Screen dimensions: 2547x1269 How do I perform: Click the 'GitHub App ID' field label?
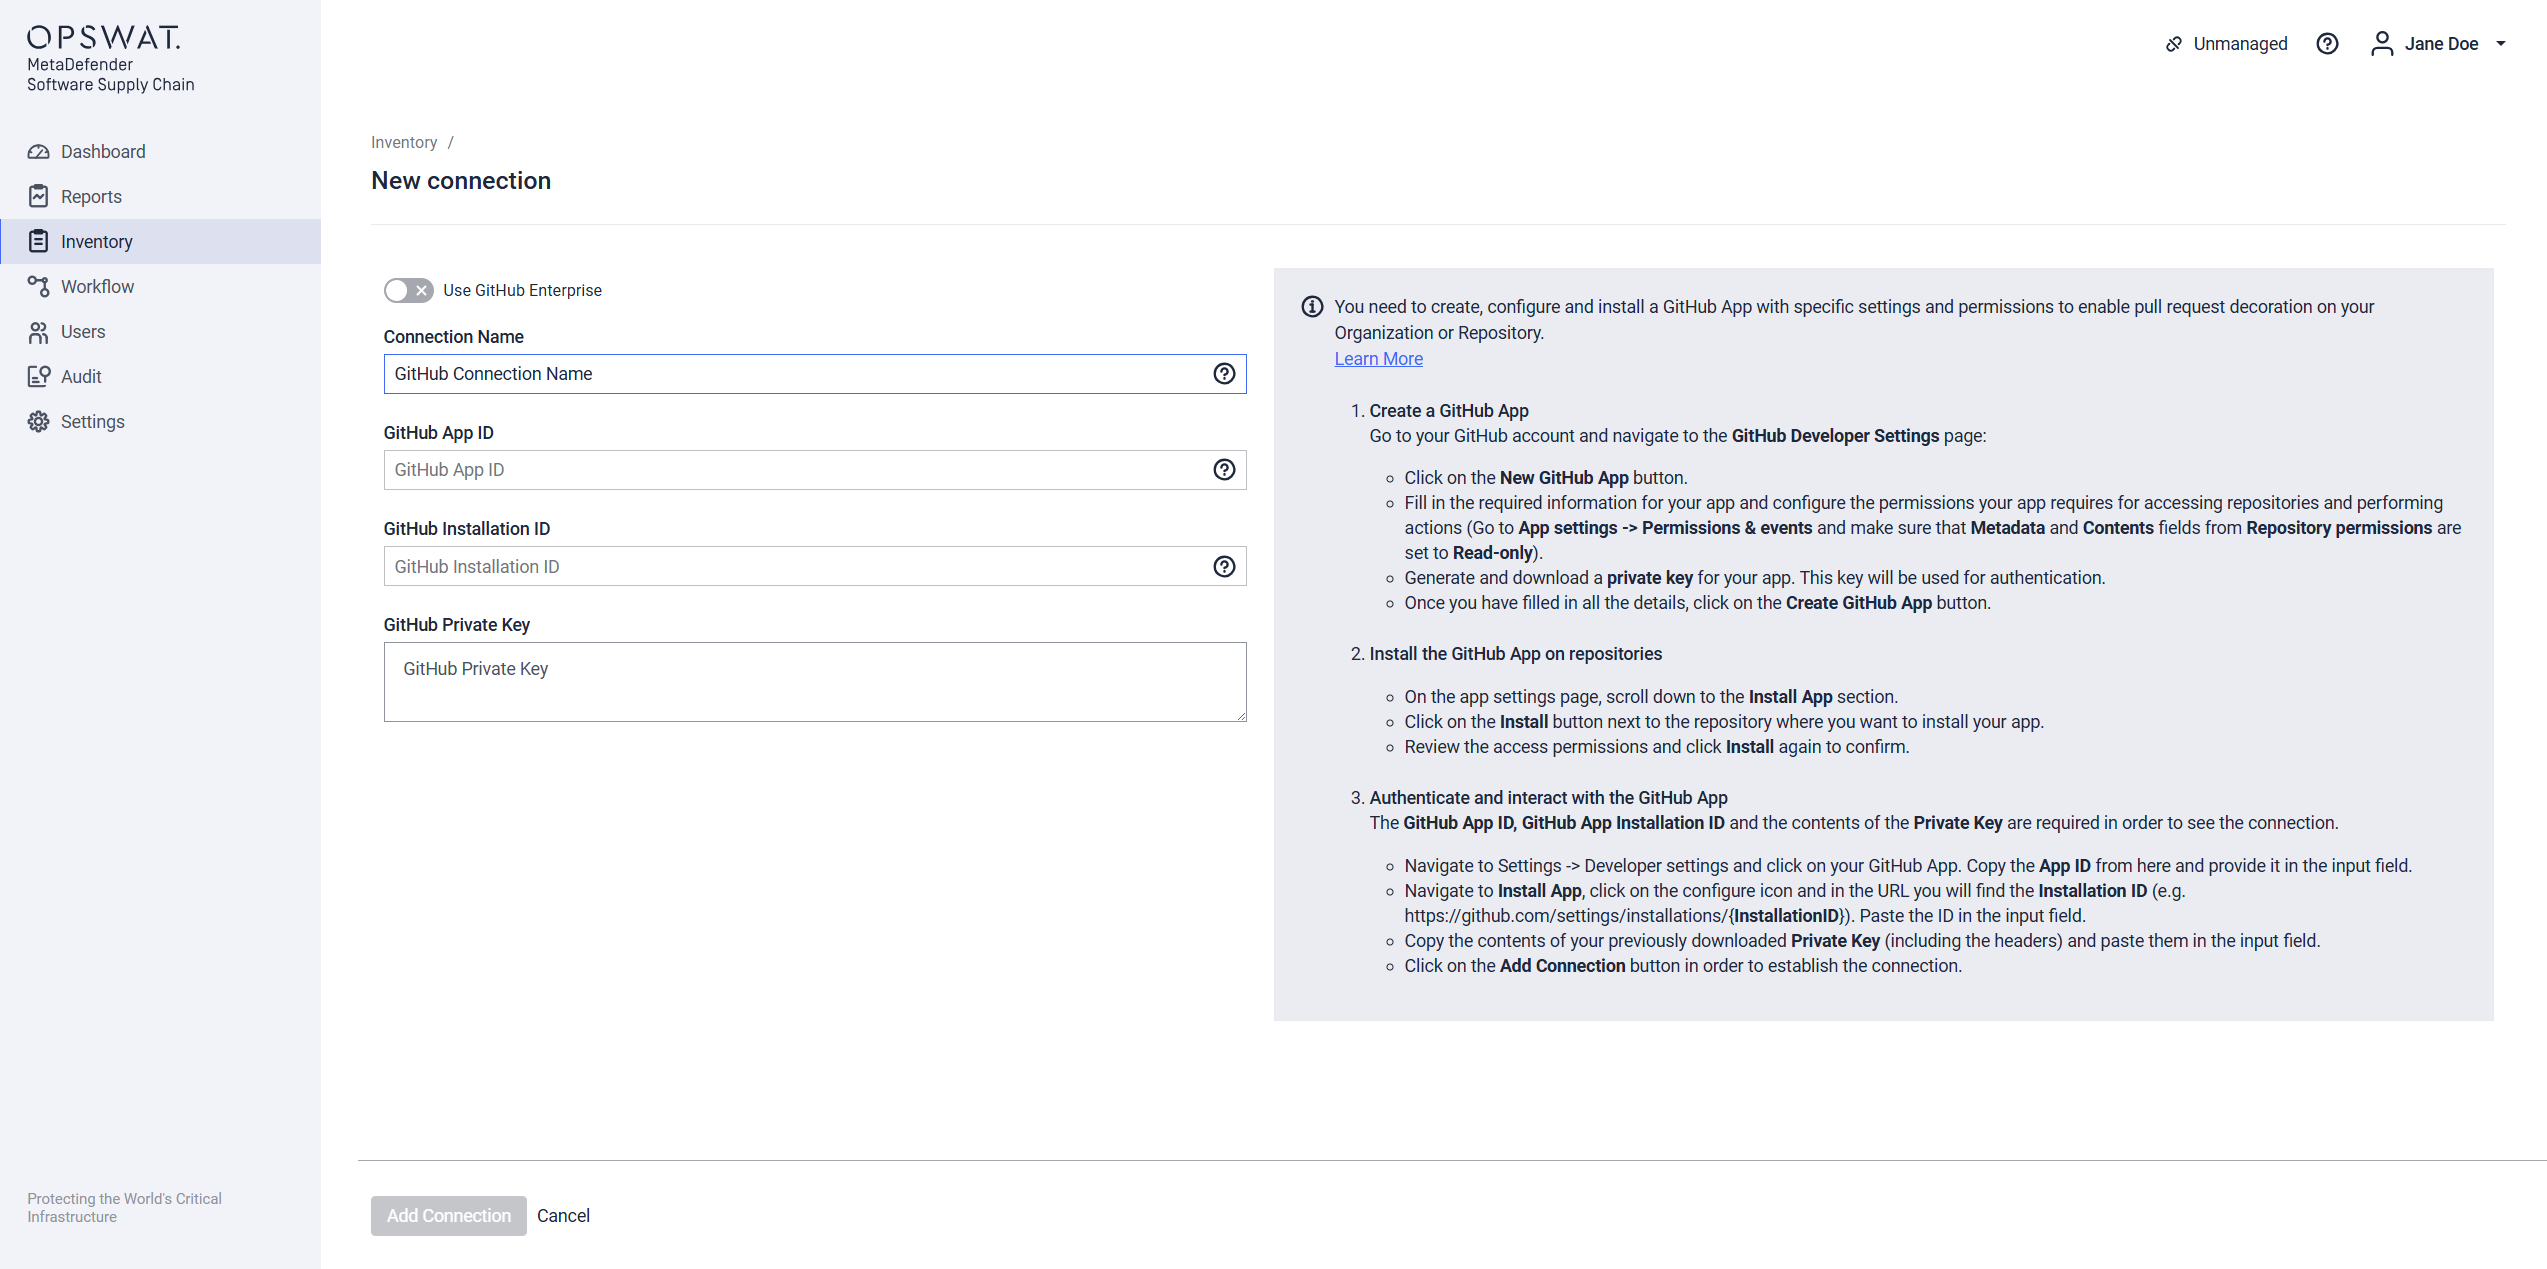pos(438,433)
